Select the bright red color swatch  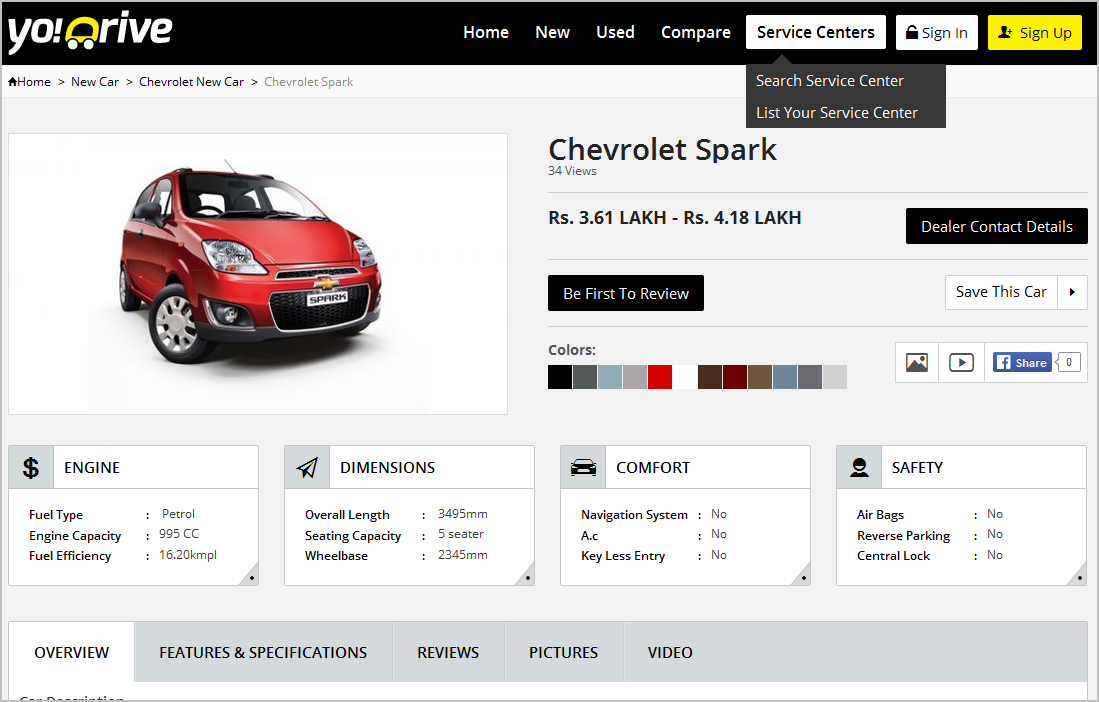click(660, 377)
